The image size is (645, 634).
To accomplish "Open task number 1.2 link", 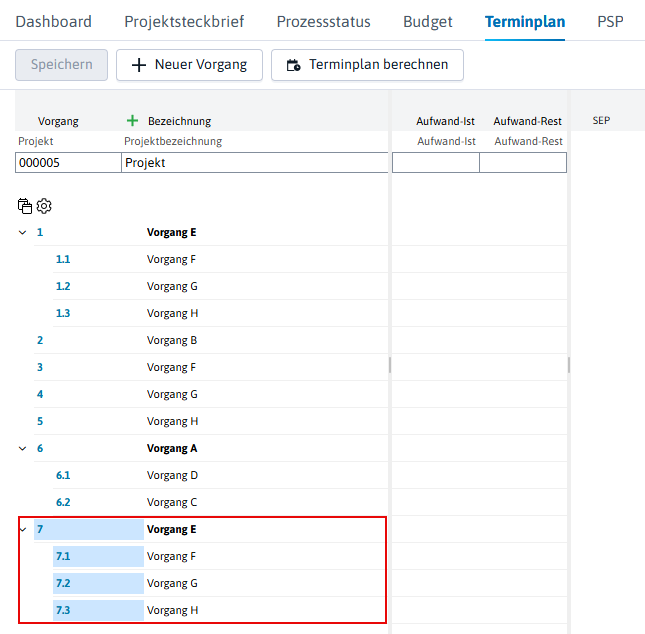I will coord(63,286).
